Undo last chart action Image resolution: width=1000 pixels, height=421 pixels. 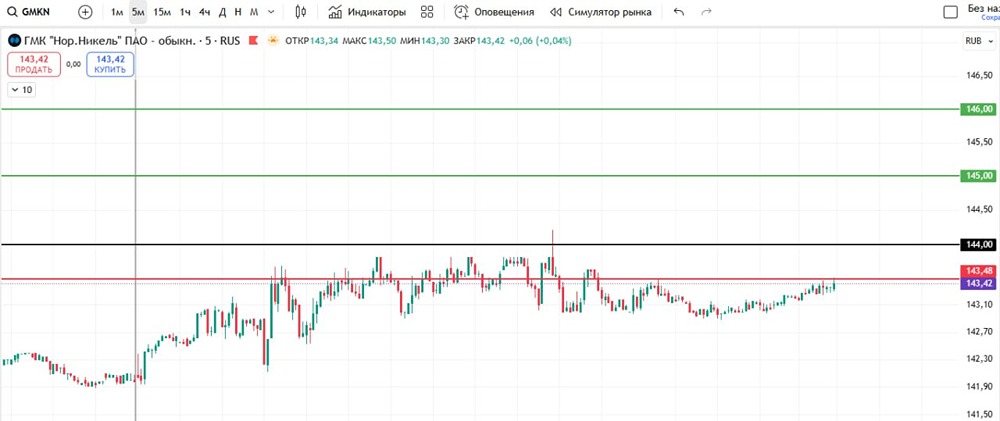679,11
